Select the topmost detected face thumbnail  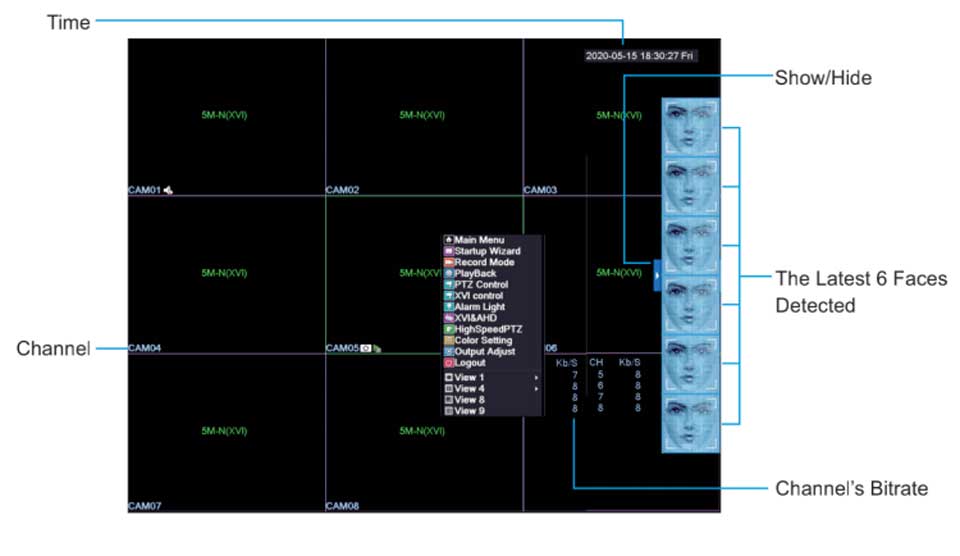tap(691, 126)
